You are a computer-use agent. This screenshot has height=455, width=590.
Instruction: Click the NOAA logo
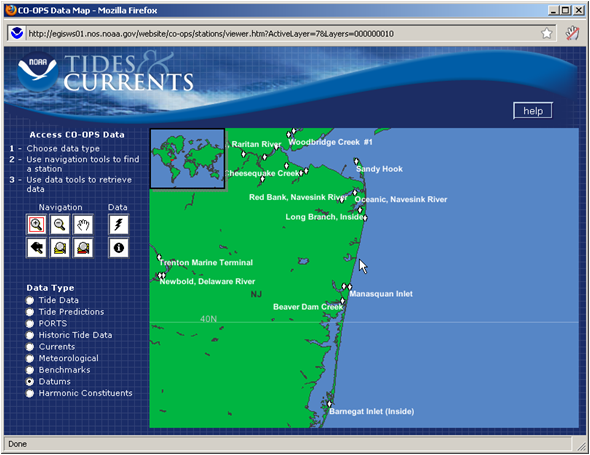pos(38,71)
